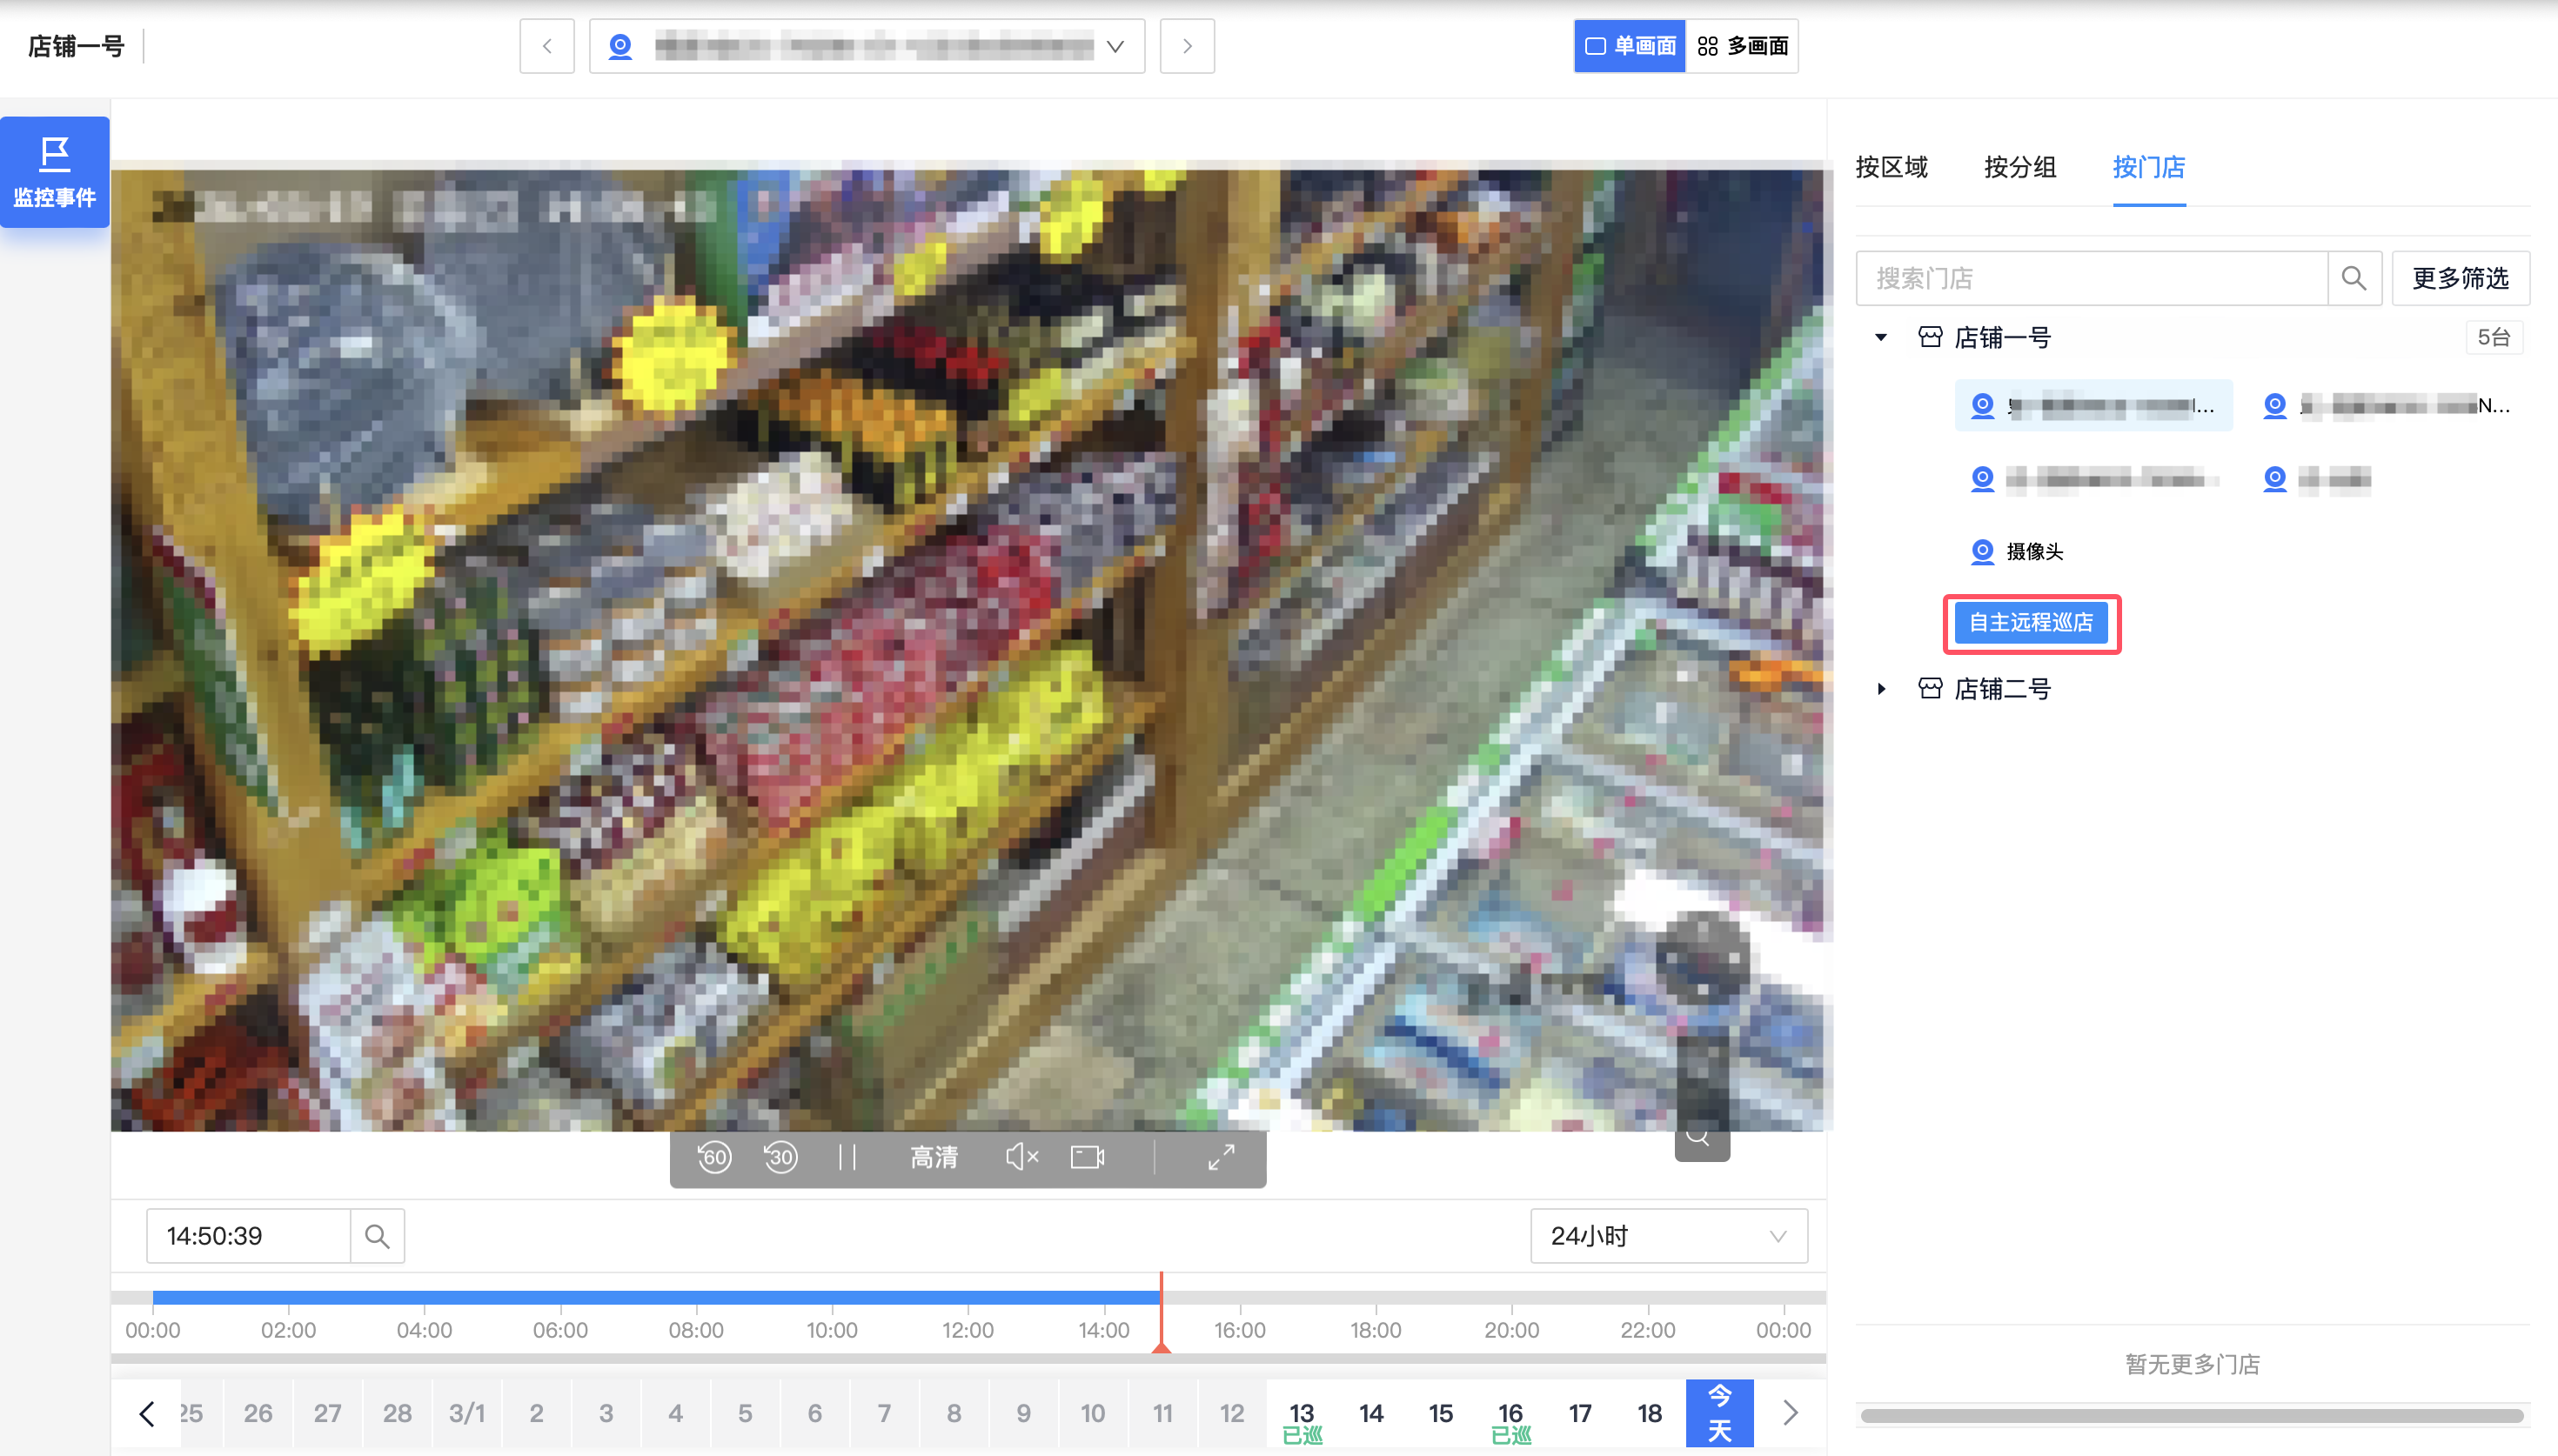This screenshot has height=1456, width=2558.
Task: Unmute the video sound icon
Action: click(x=1021, y=1157)
